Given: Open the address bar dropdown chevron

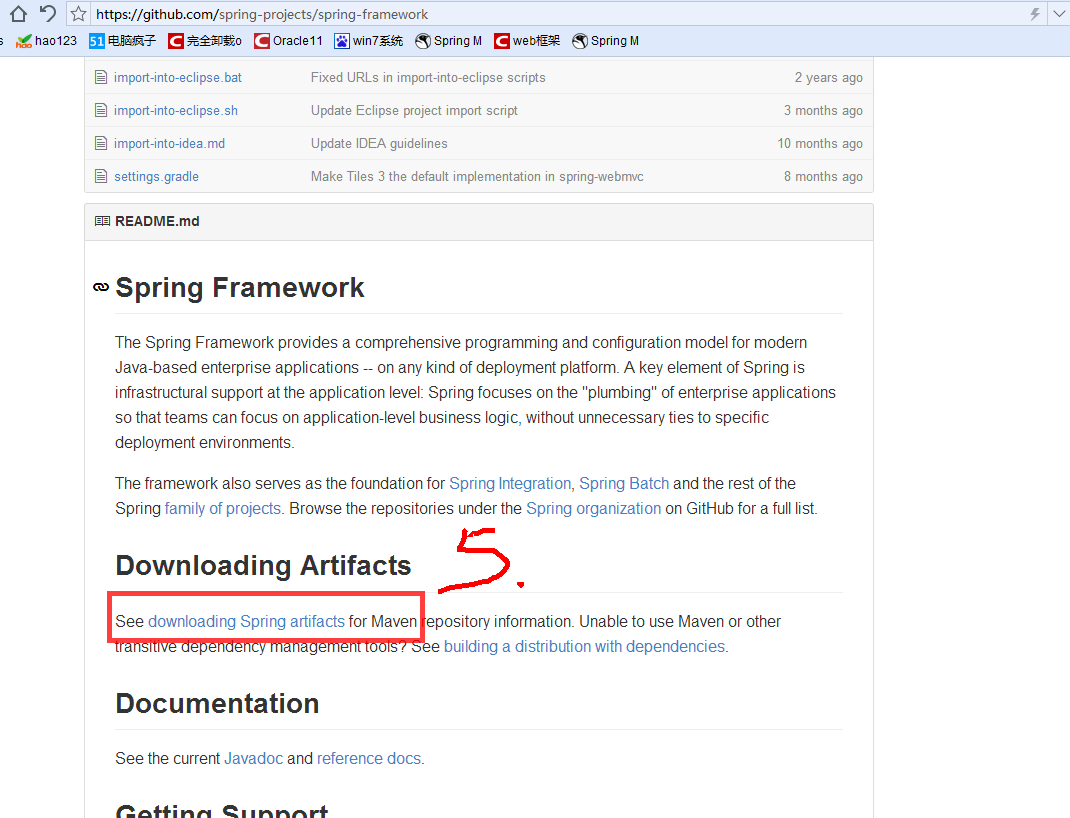Looking at the screenshot, I should (1060, 14).
